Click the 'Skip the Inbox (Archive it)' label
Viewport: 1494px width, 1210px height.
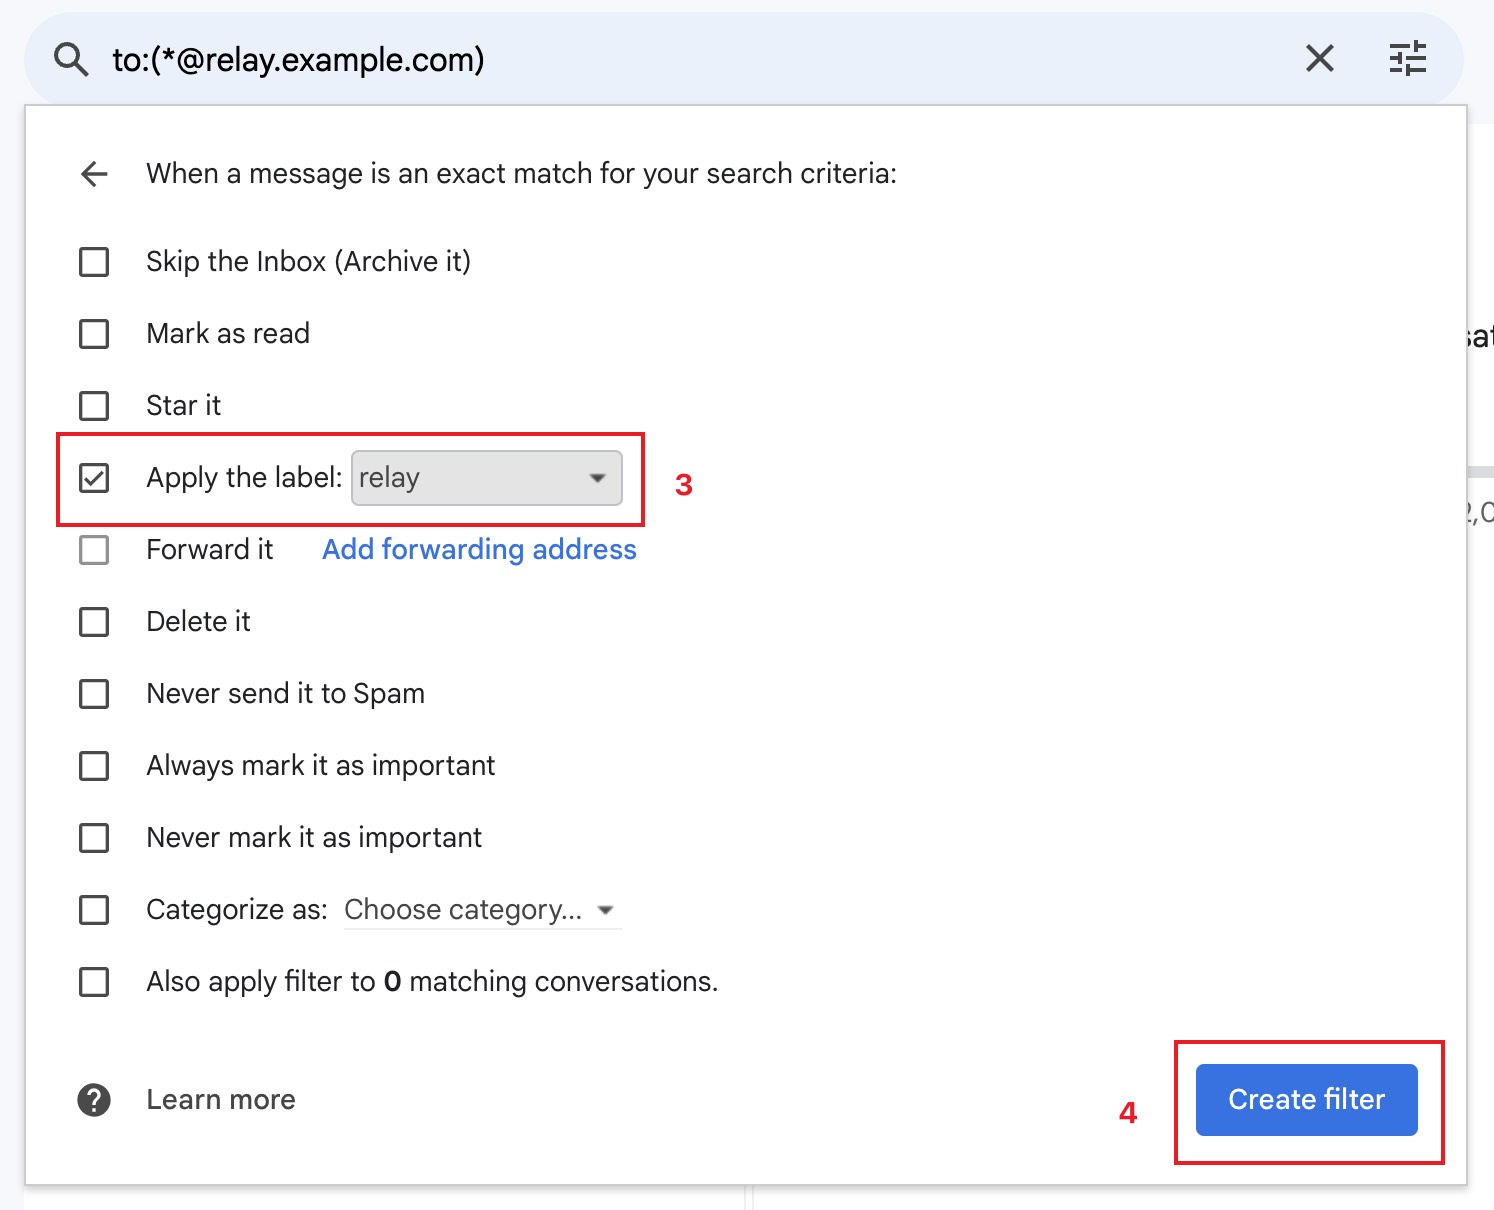point(308,262)
